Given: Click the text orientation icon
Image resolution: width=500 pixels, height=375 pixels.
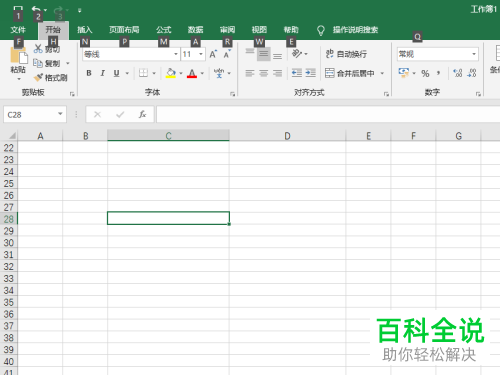Looking at the screenshot, I should [297, 53].
